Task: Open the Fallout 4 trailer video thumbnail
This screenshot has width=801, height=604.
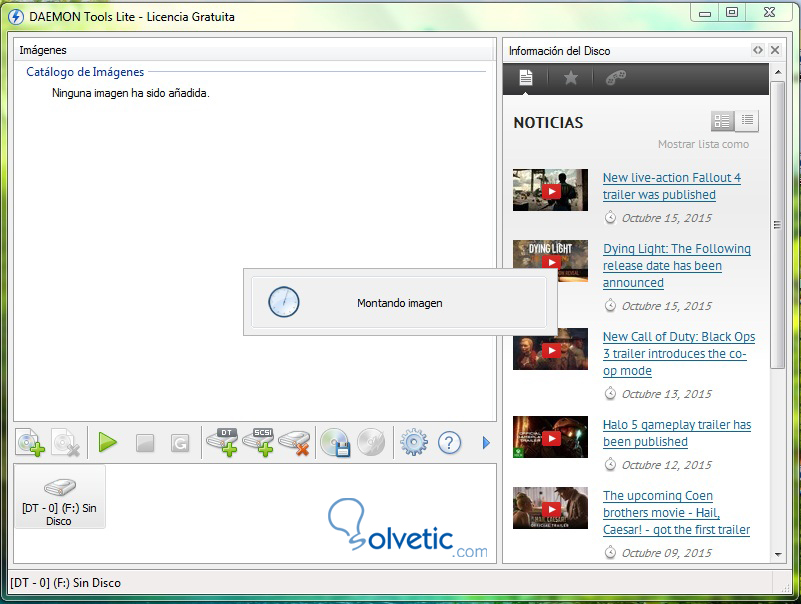Action: point(550,190)
